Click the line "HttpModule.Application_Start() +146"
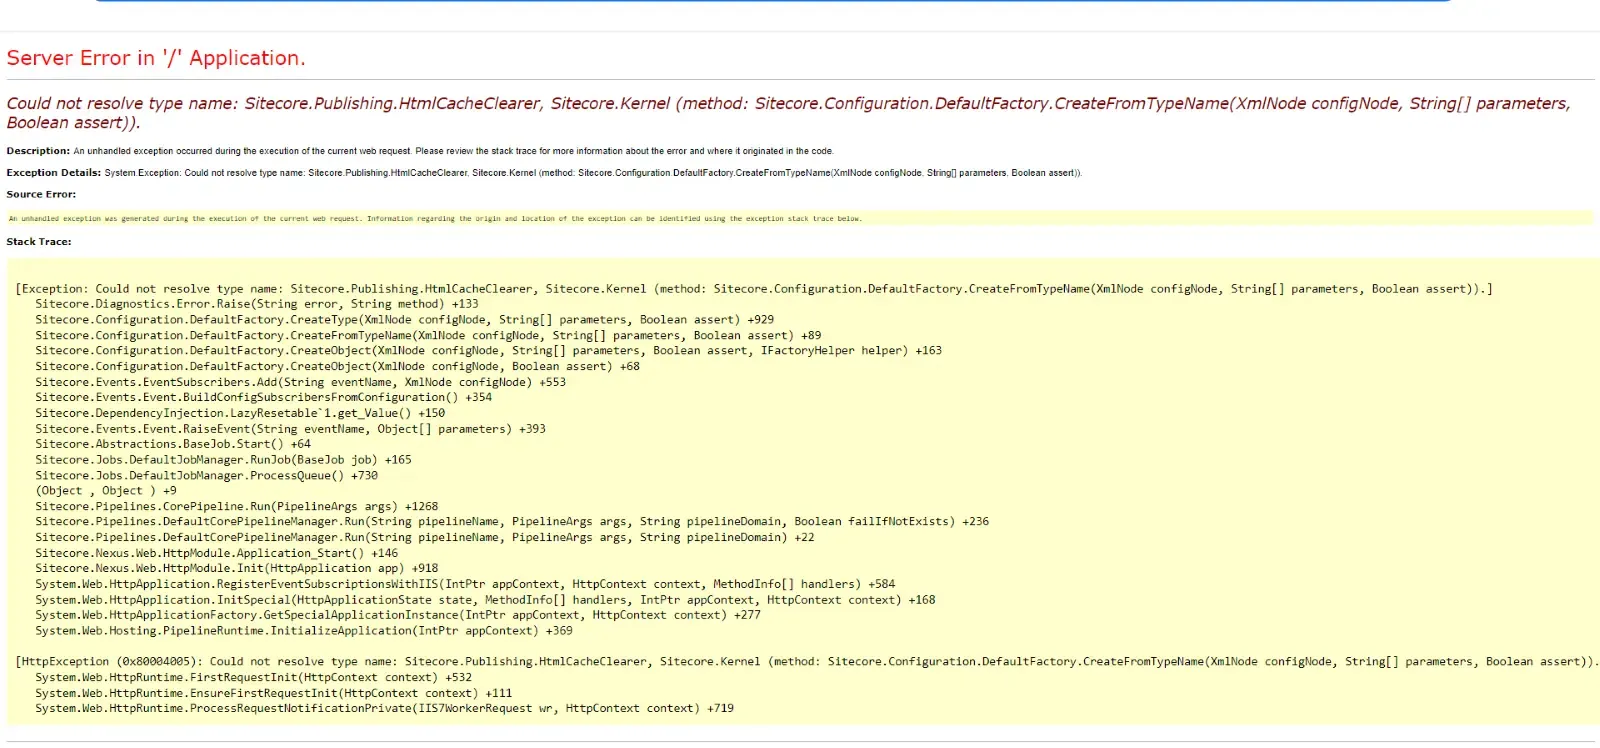Image resolution: width=1600 pixels, height=748 pixels. (x=216, y=553)
